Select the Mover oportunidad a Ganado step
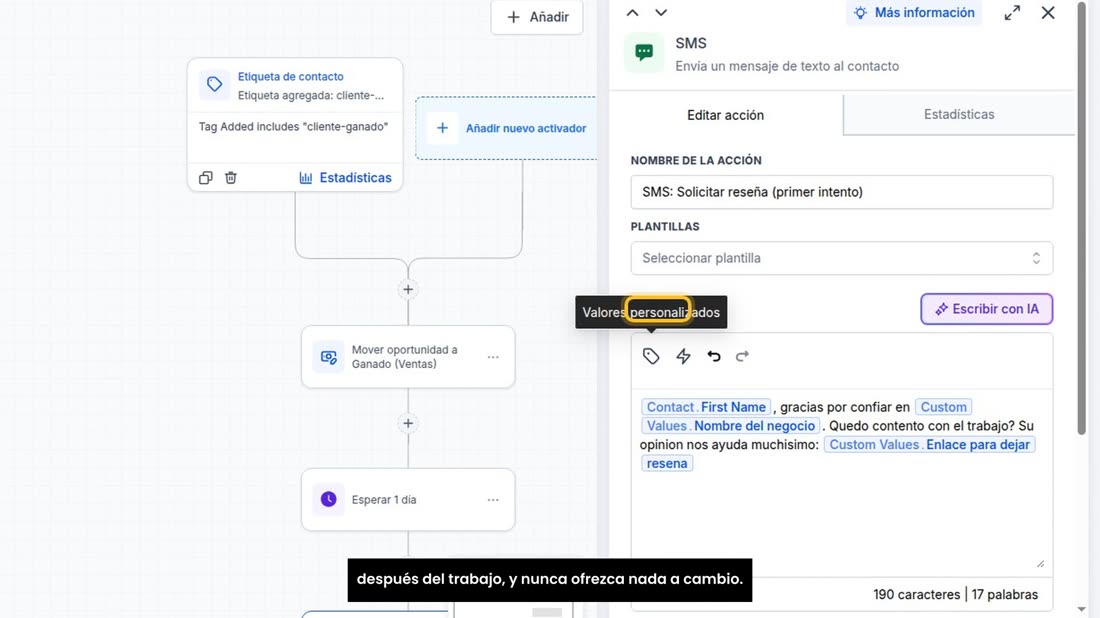This screenshot has height=618, width=1100. (x=408, y=356)
